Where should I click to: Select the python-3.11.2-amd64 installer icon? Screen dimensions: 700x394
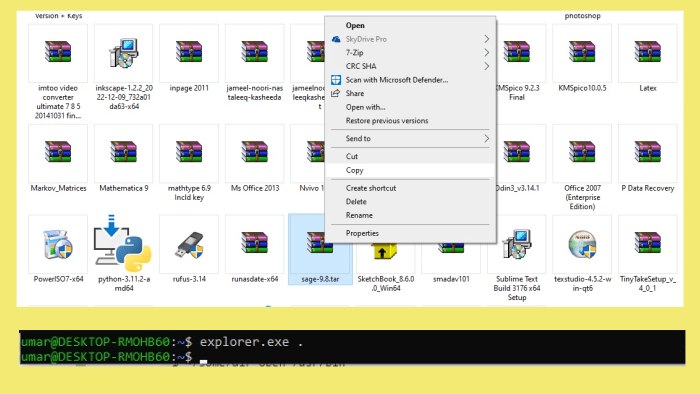(x=122, y=244)
